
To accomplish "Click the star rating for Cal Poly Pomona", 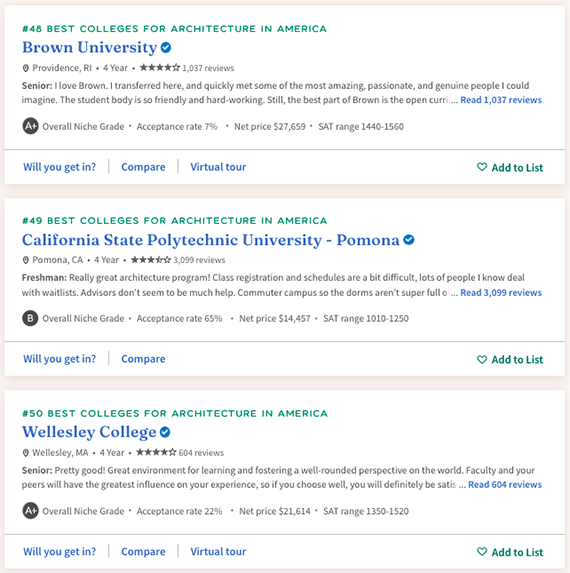I will pos(151,260).
